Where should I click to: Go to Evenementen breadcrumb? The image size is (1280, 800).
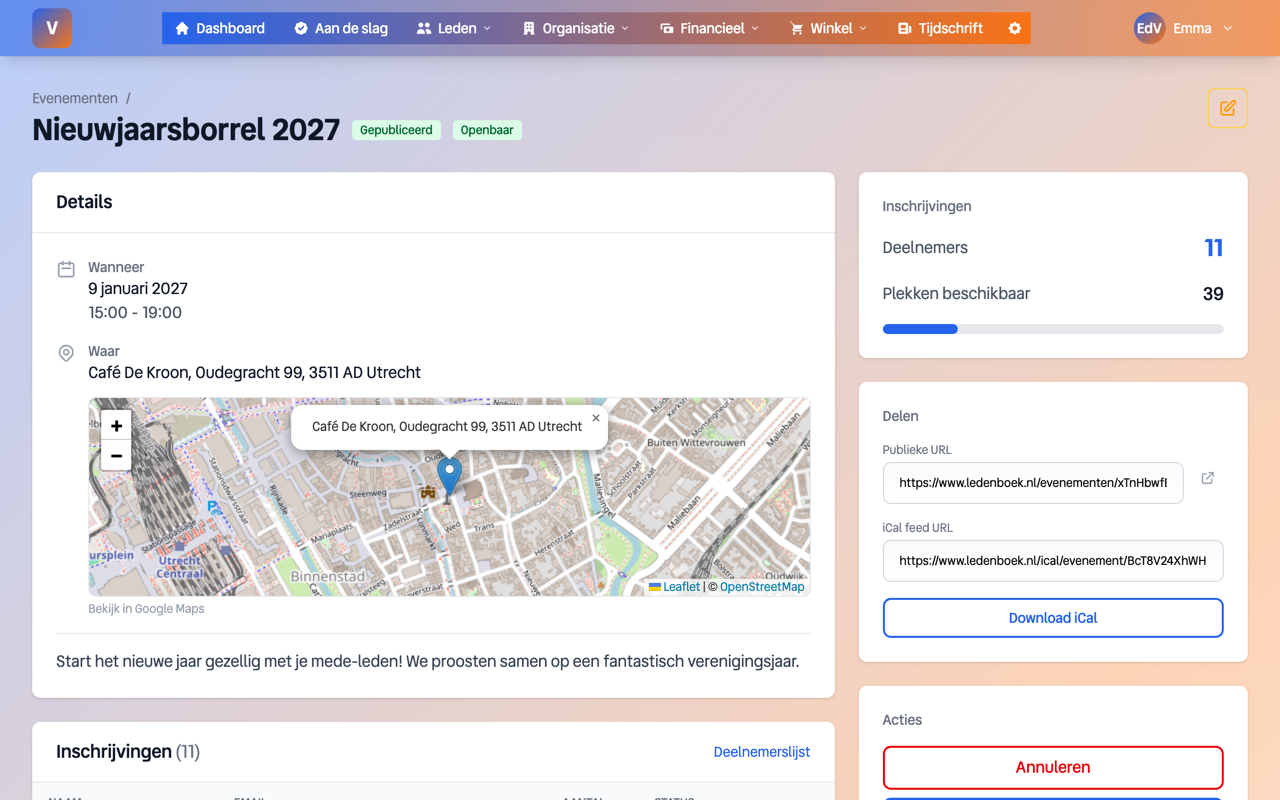75,98
